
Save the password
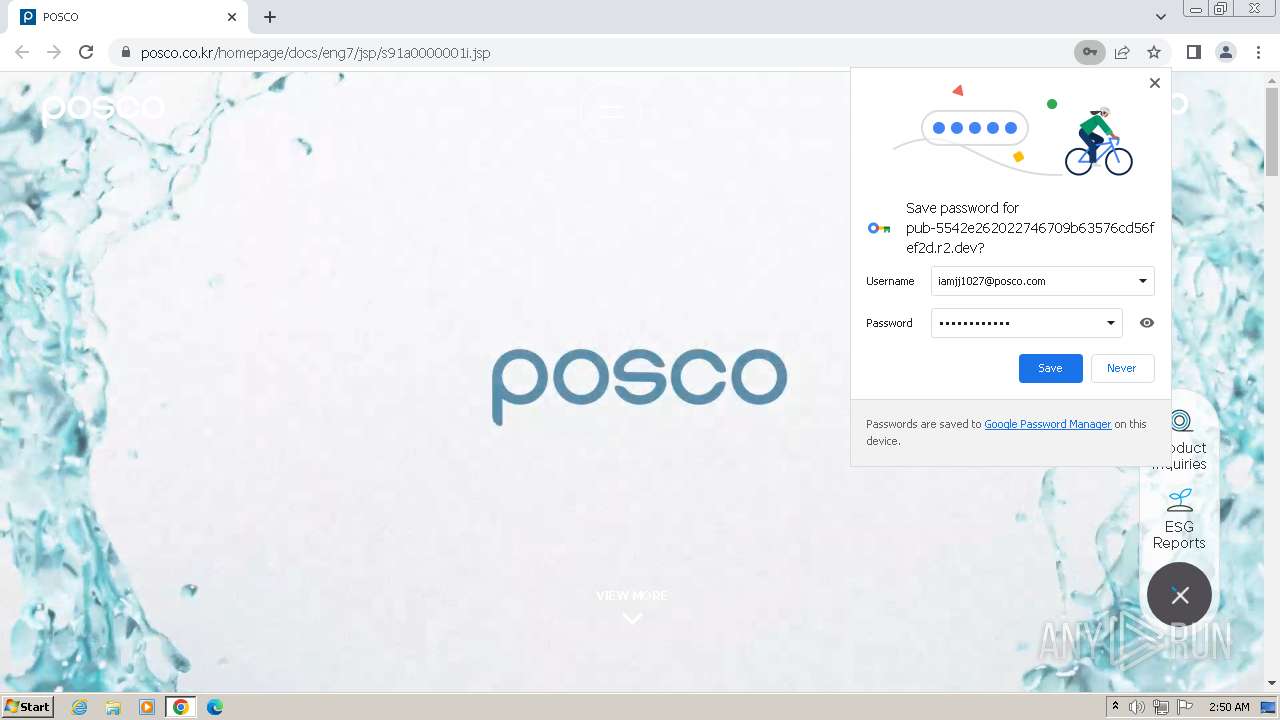click(1050, 368)
